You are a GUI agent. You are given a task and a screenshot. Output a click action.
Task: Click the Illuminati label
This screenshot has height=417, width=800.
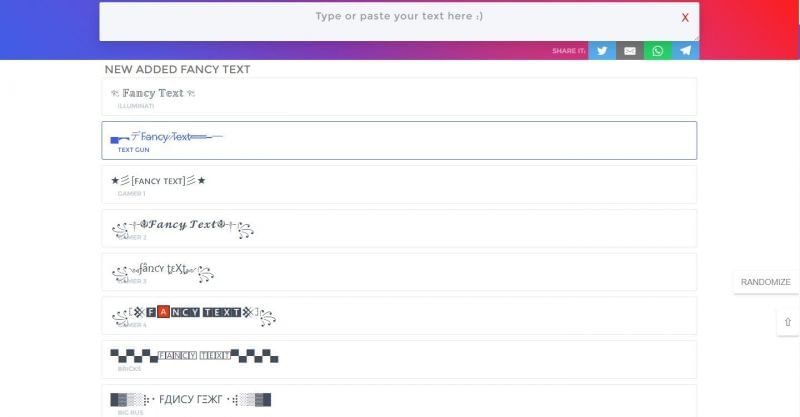tap(136, 106)
